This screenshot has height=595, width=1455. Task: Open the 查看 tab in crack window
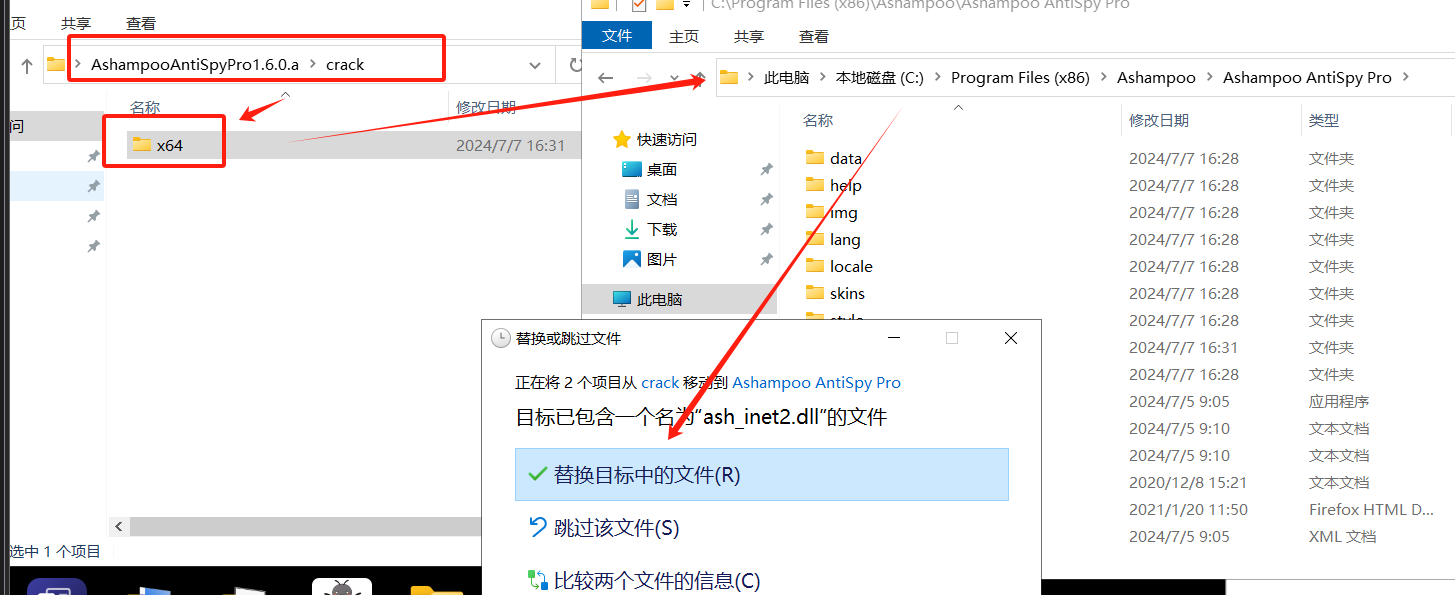click(141, 23)
